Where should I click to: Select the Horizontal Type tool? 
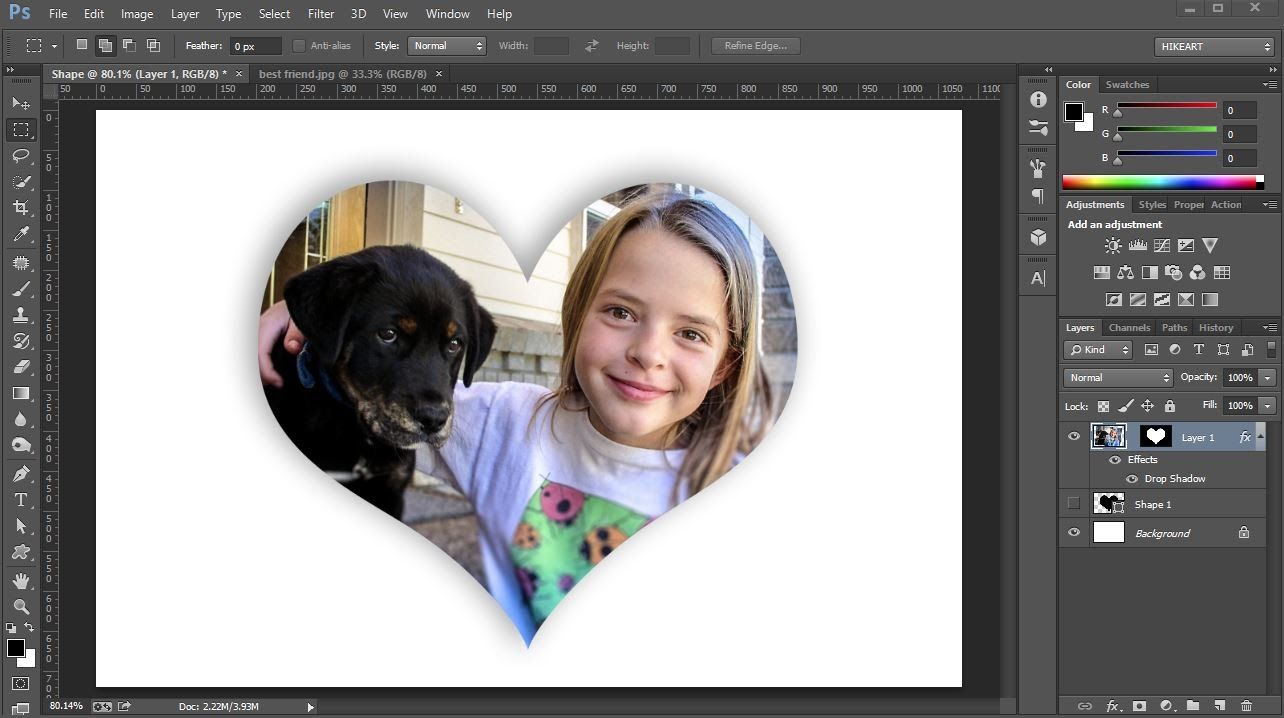pyautogui.click(x=22, y=499)
